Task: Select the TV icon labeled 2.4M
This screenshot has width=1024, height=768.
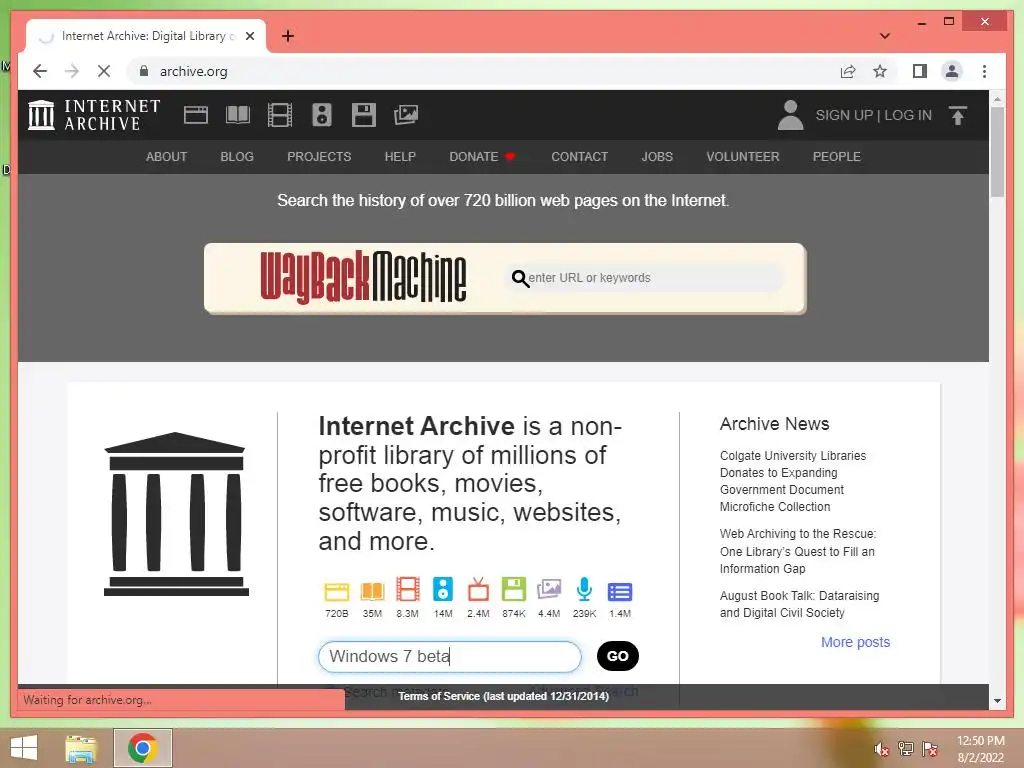Action: [478, 589]
